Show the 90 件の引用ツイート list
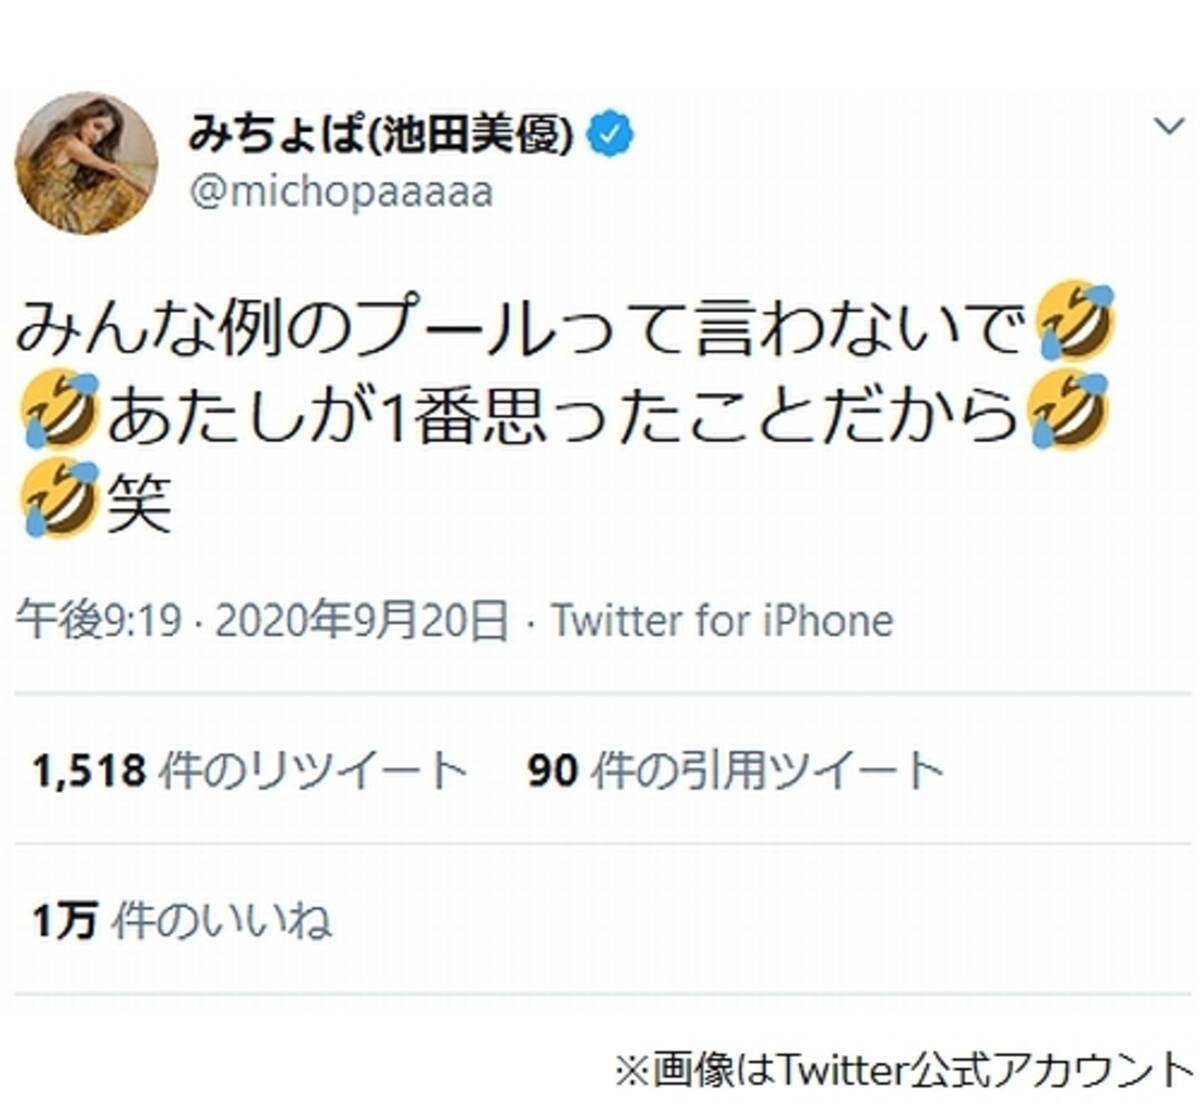The height and width of the screenshot is (1104, 1200). coord(735,771)
